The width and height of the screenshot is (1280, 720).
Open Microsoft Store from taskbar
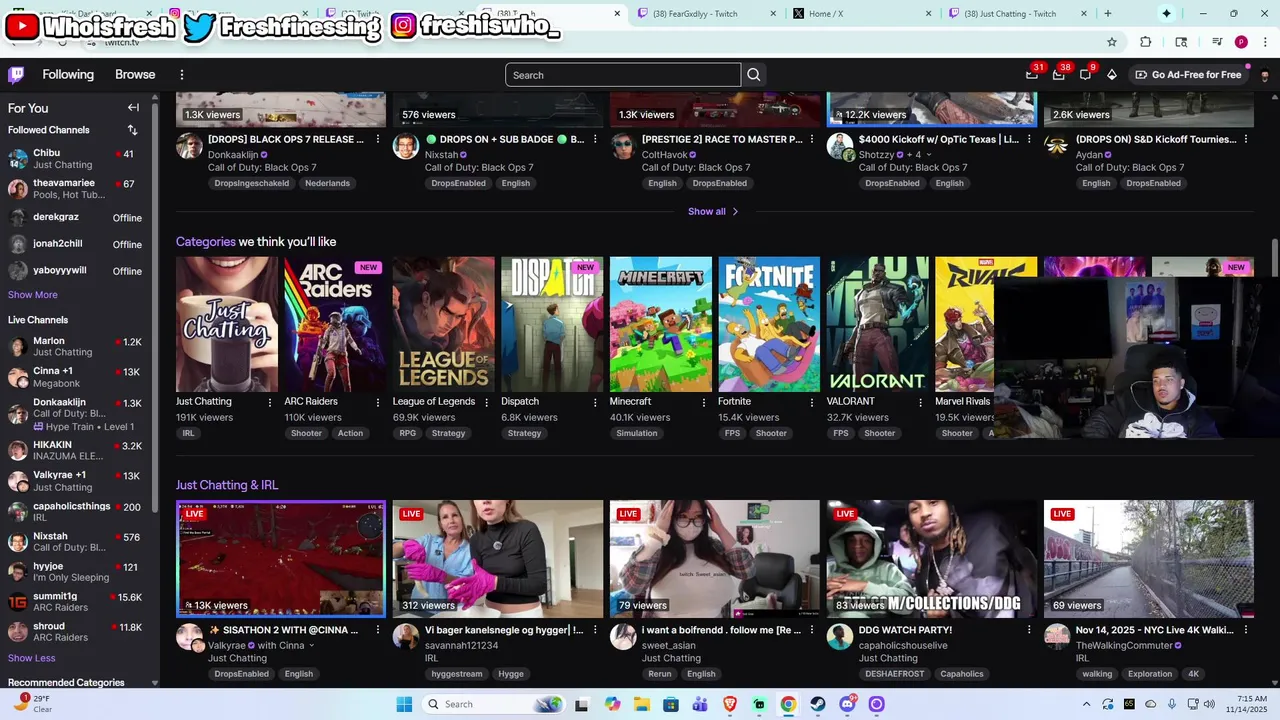point(671,704)
